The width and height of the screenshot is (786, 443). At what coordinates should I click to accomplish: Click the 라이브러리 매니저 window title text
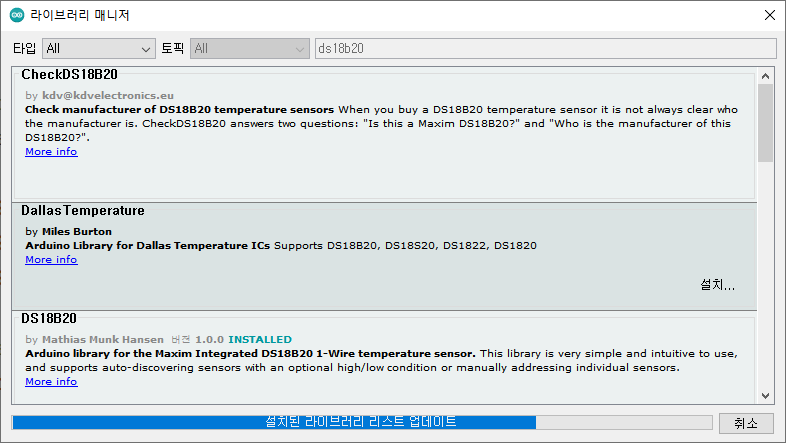pyautogui.click(x=80, y=15)
